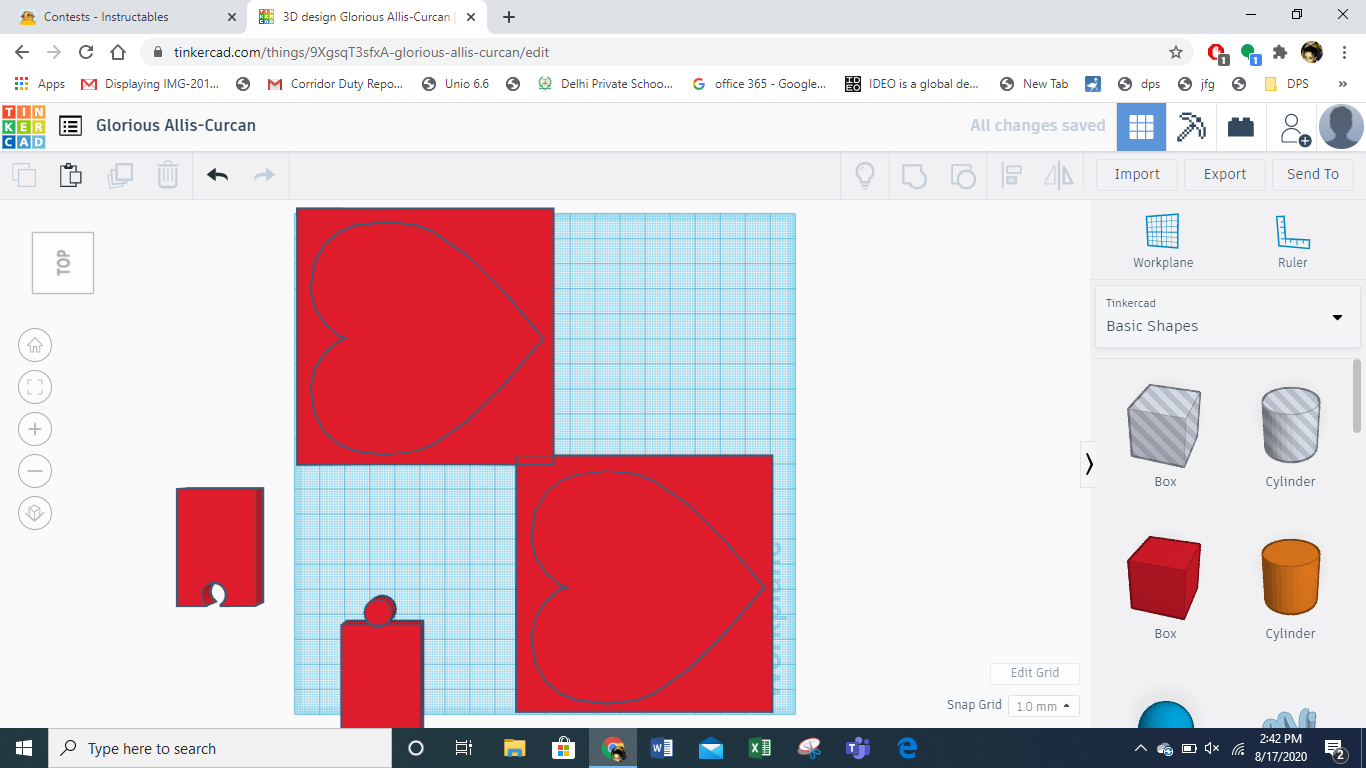Open the user profile avatar
Viewport: 1366px width, 768px height.
click(x=1341, y=126)
